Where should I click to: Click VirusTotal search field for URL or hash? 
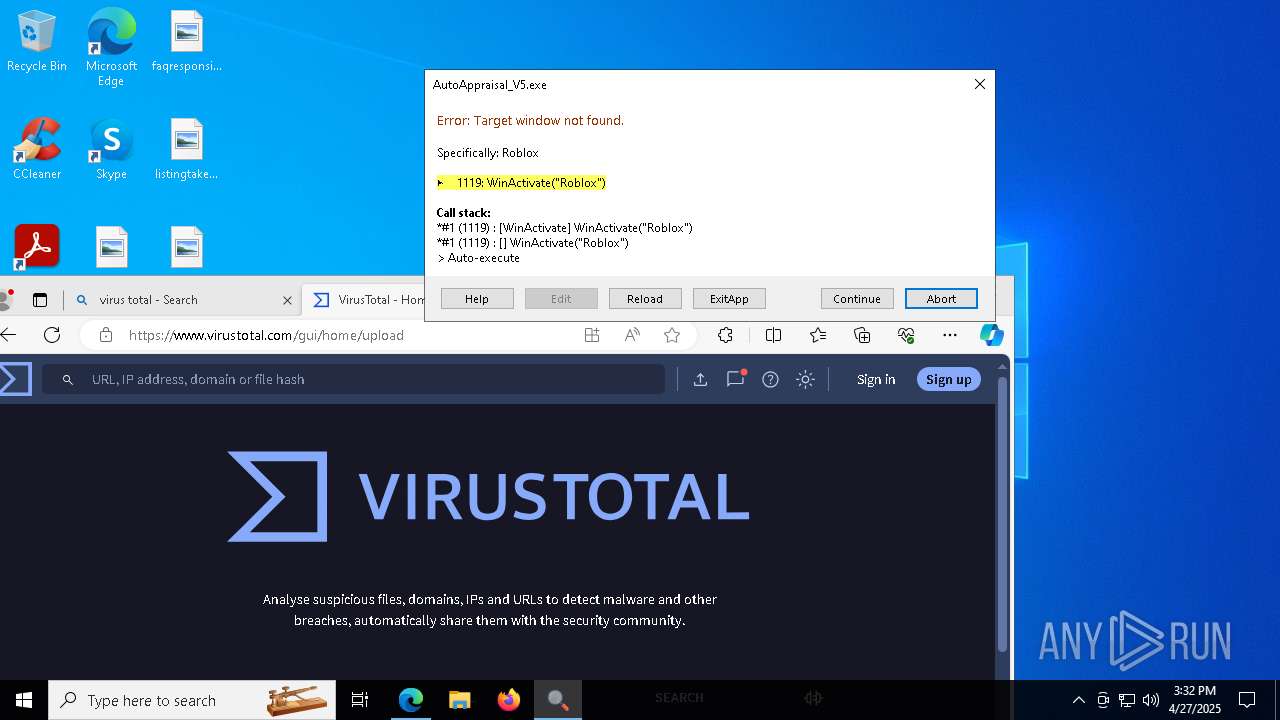point(353,379)
